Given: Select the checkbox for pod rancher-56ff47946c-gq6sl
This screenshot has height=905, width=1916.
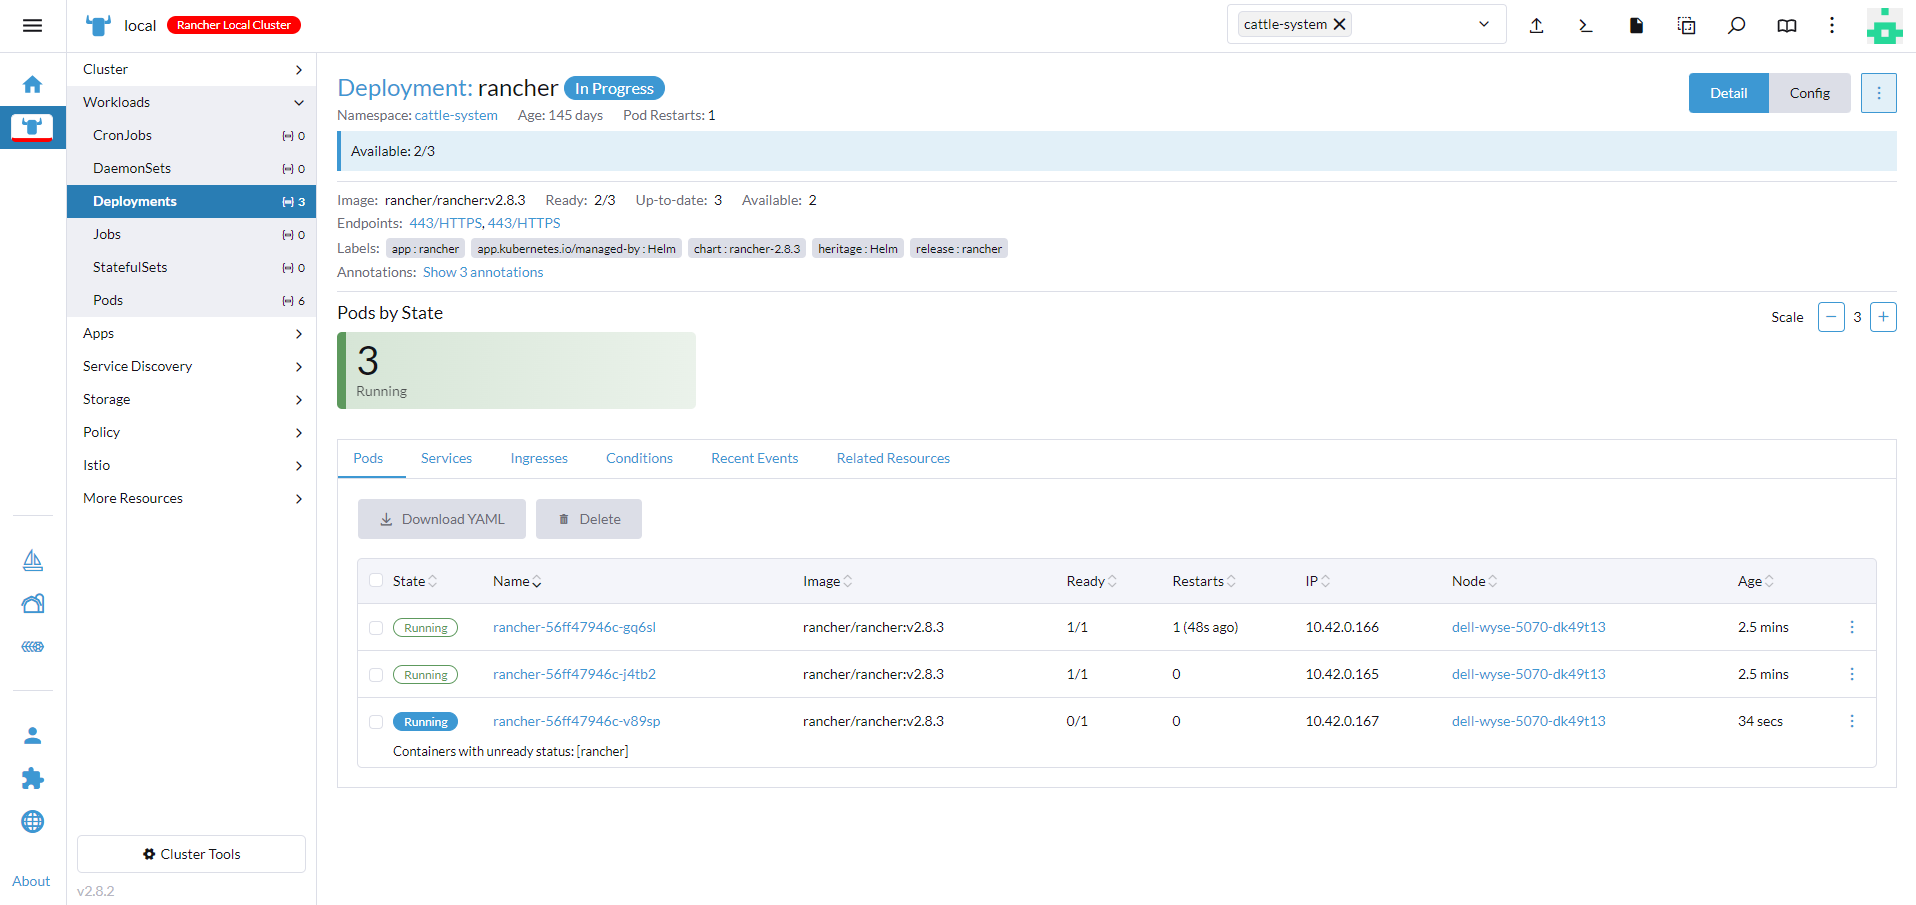Looking at the screenshot, I should 376,628.
